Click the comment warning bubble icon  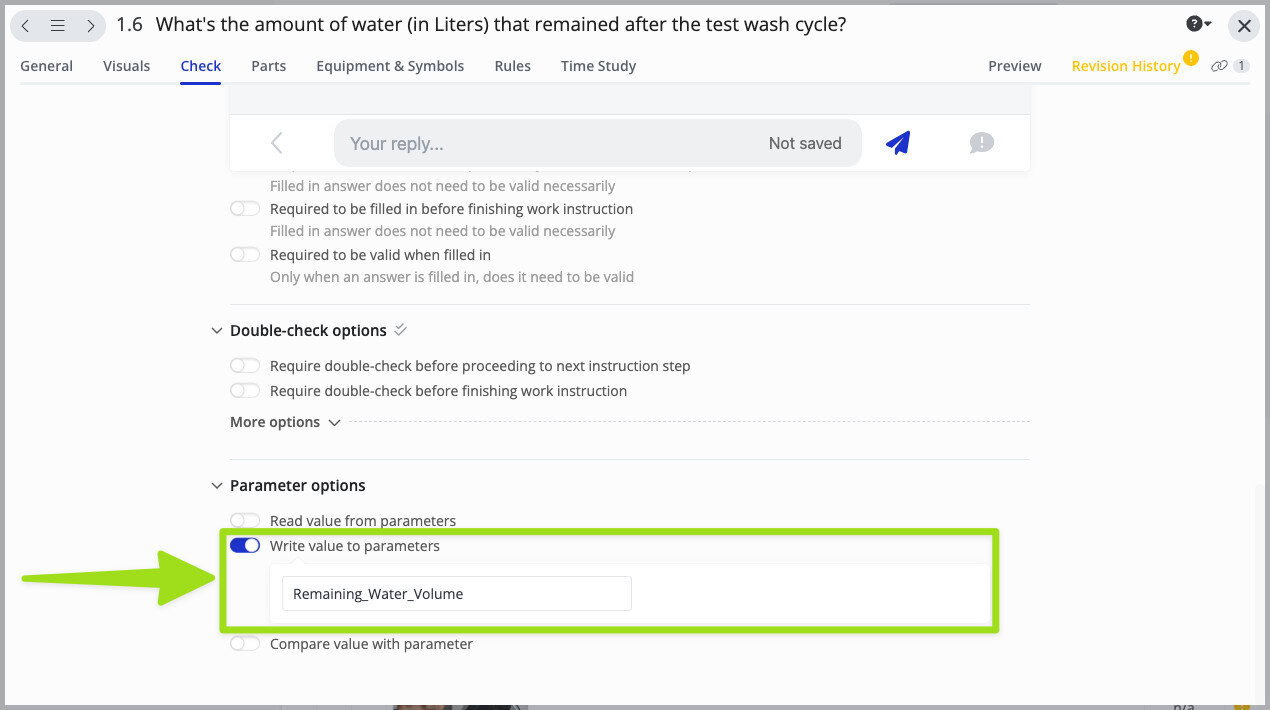(x=981, y=142)
